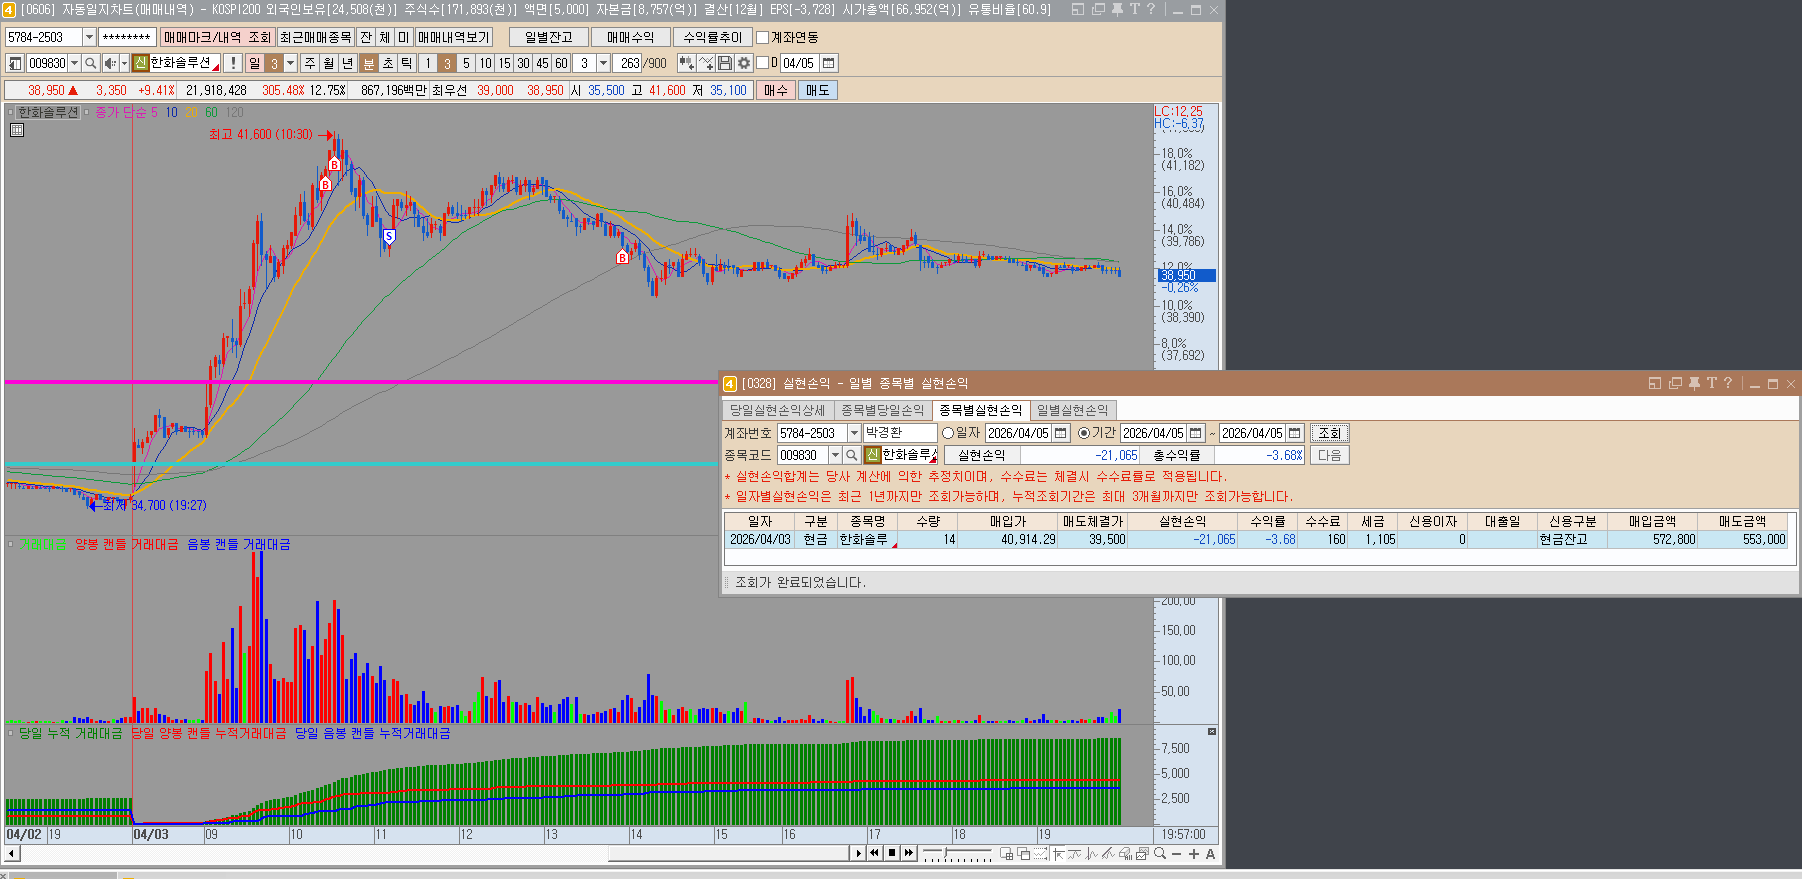Open the calendar picker next to 04/05
This screenshot has height=879, width=1802.
point(828,63)
